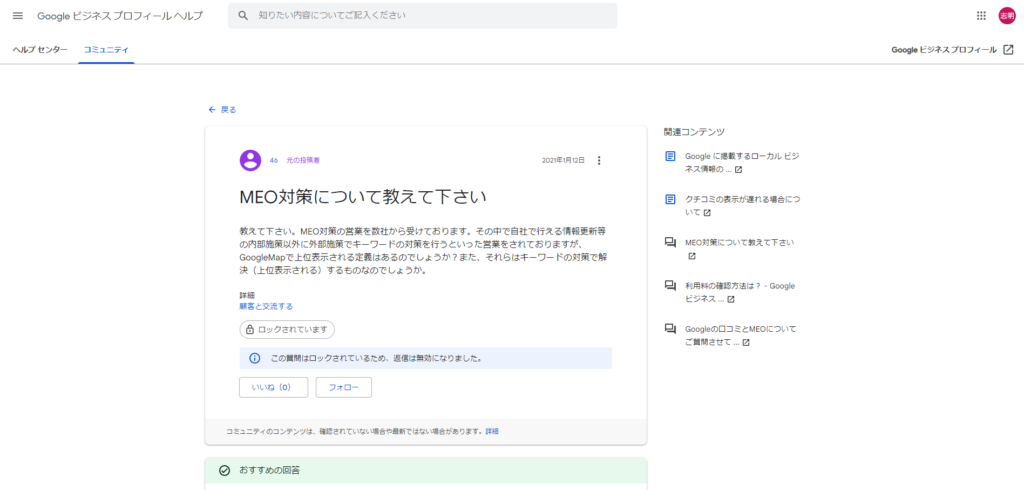
Task: Switch to the ヘルプ センター tab
Action: 40,50
